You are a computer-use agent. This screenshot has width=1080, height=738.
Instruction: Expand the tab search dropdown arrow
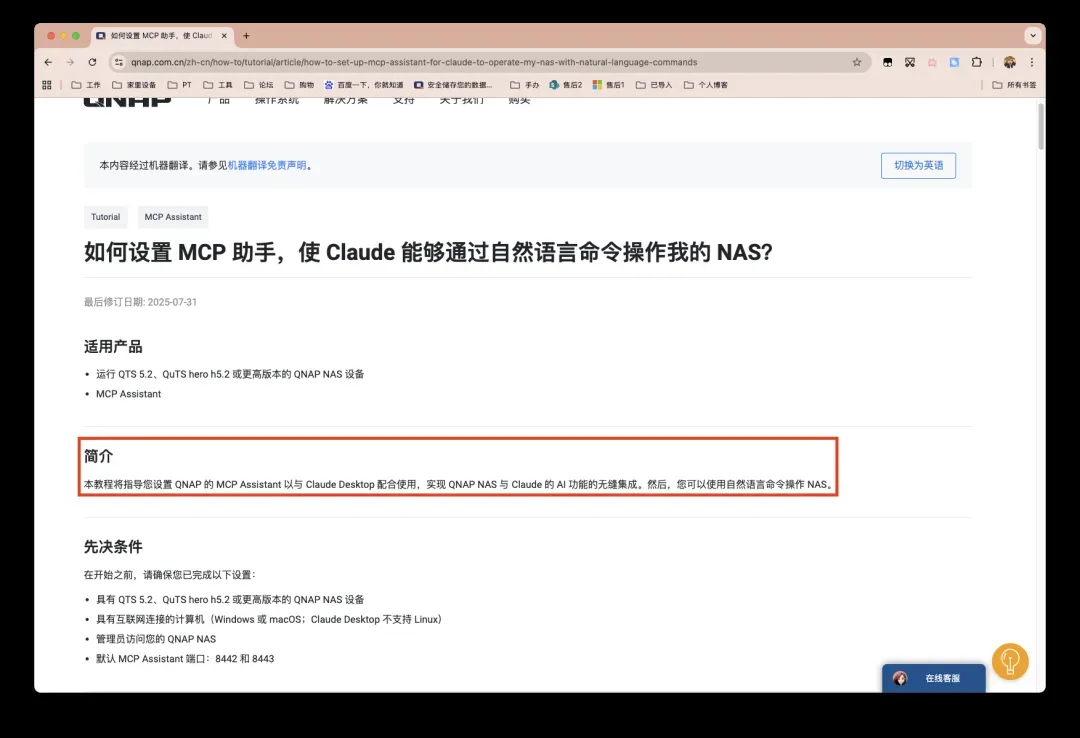click(1032, 36)
